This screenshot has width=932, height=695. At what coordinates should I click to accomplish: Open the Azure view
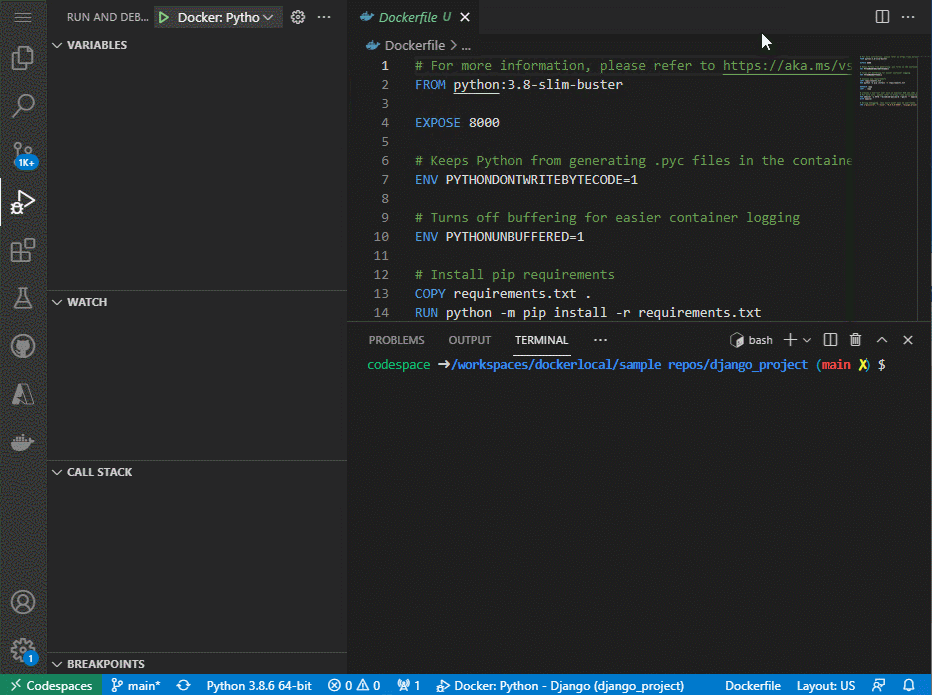coord(23,394)
